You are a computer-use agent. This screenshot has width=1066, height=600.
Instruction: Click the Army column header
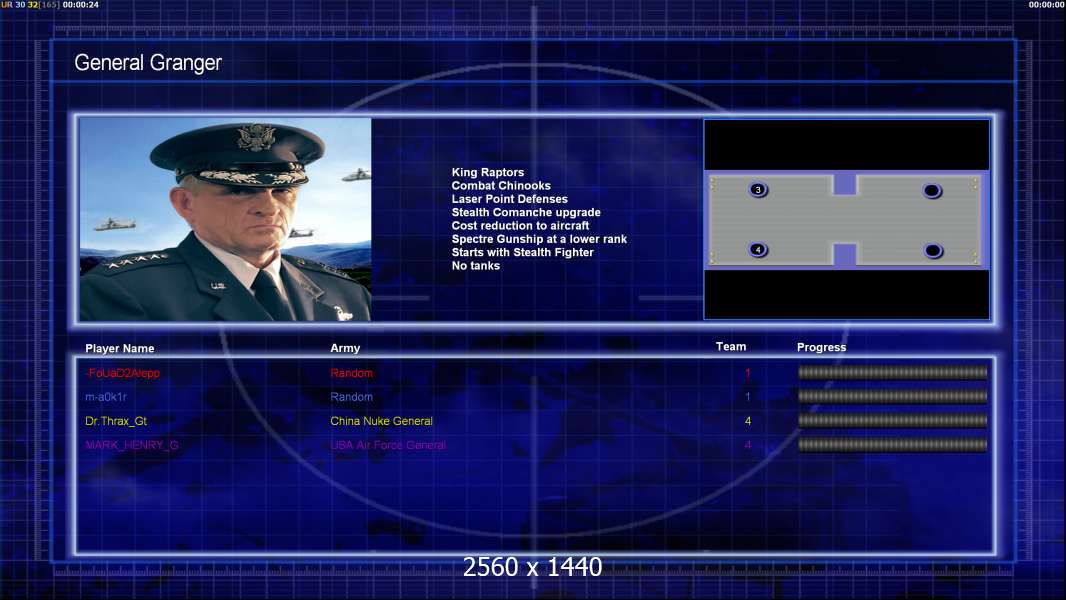[345, 348]
